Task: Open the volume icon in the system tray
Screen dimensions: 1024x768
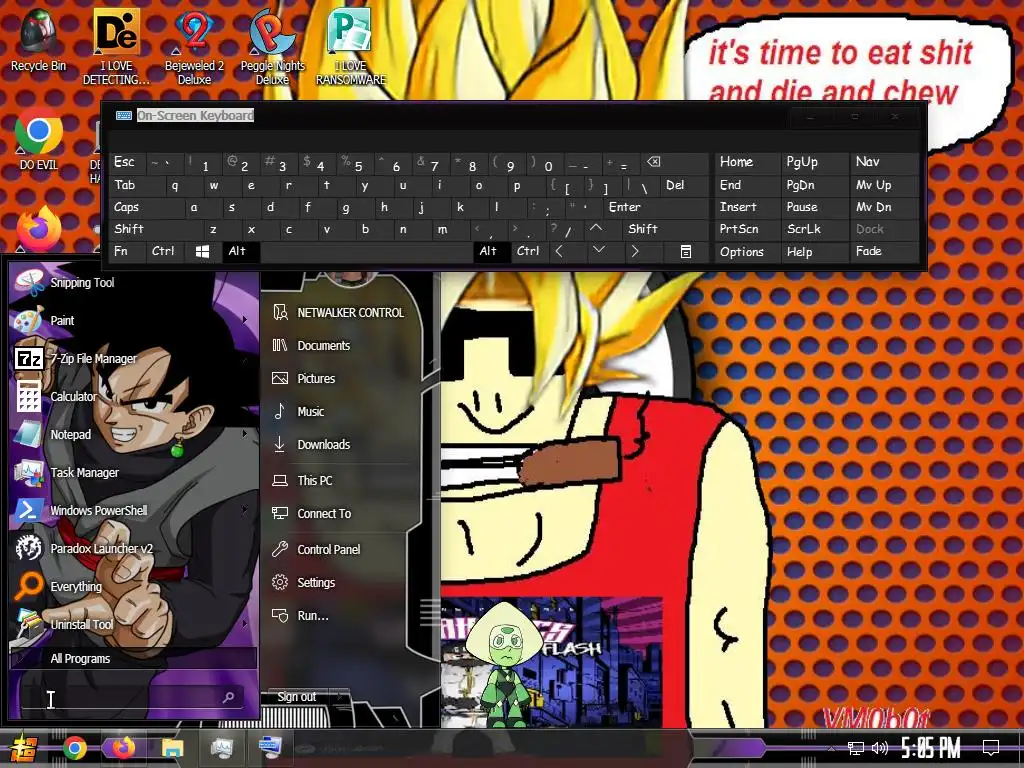Action: [x=880, y=748]
